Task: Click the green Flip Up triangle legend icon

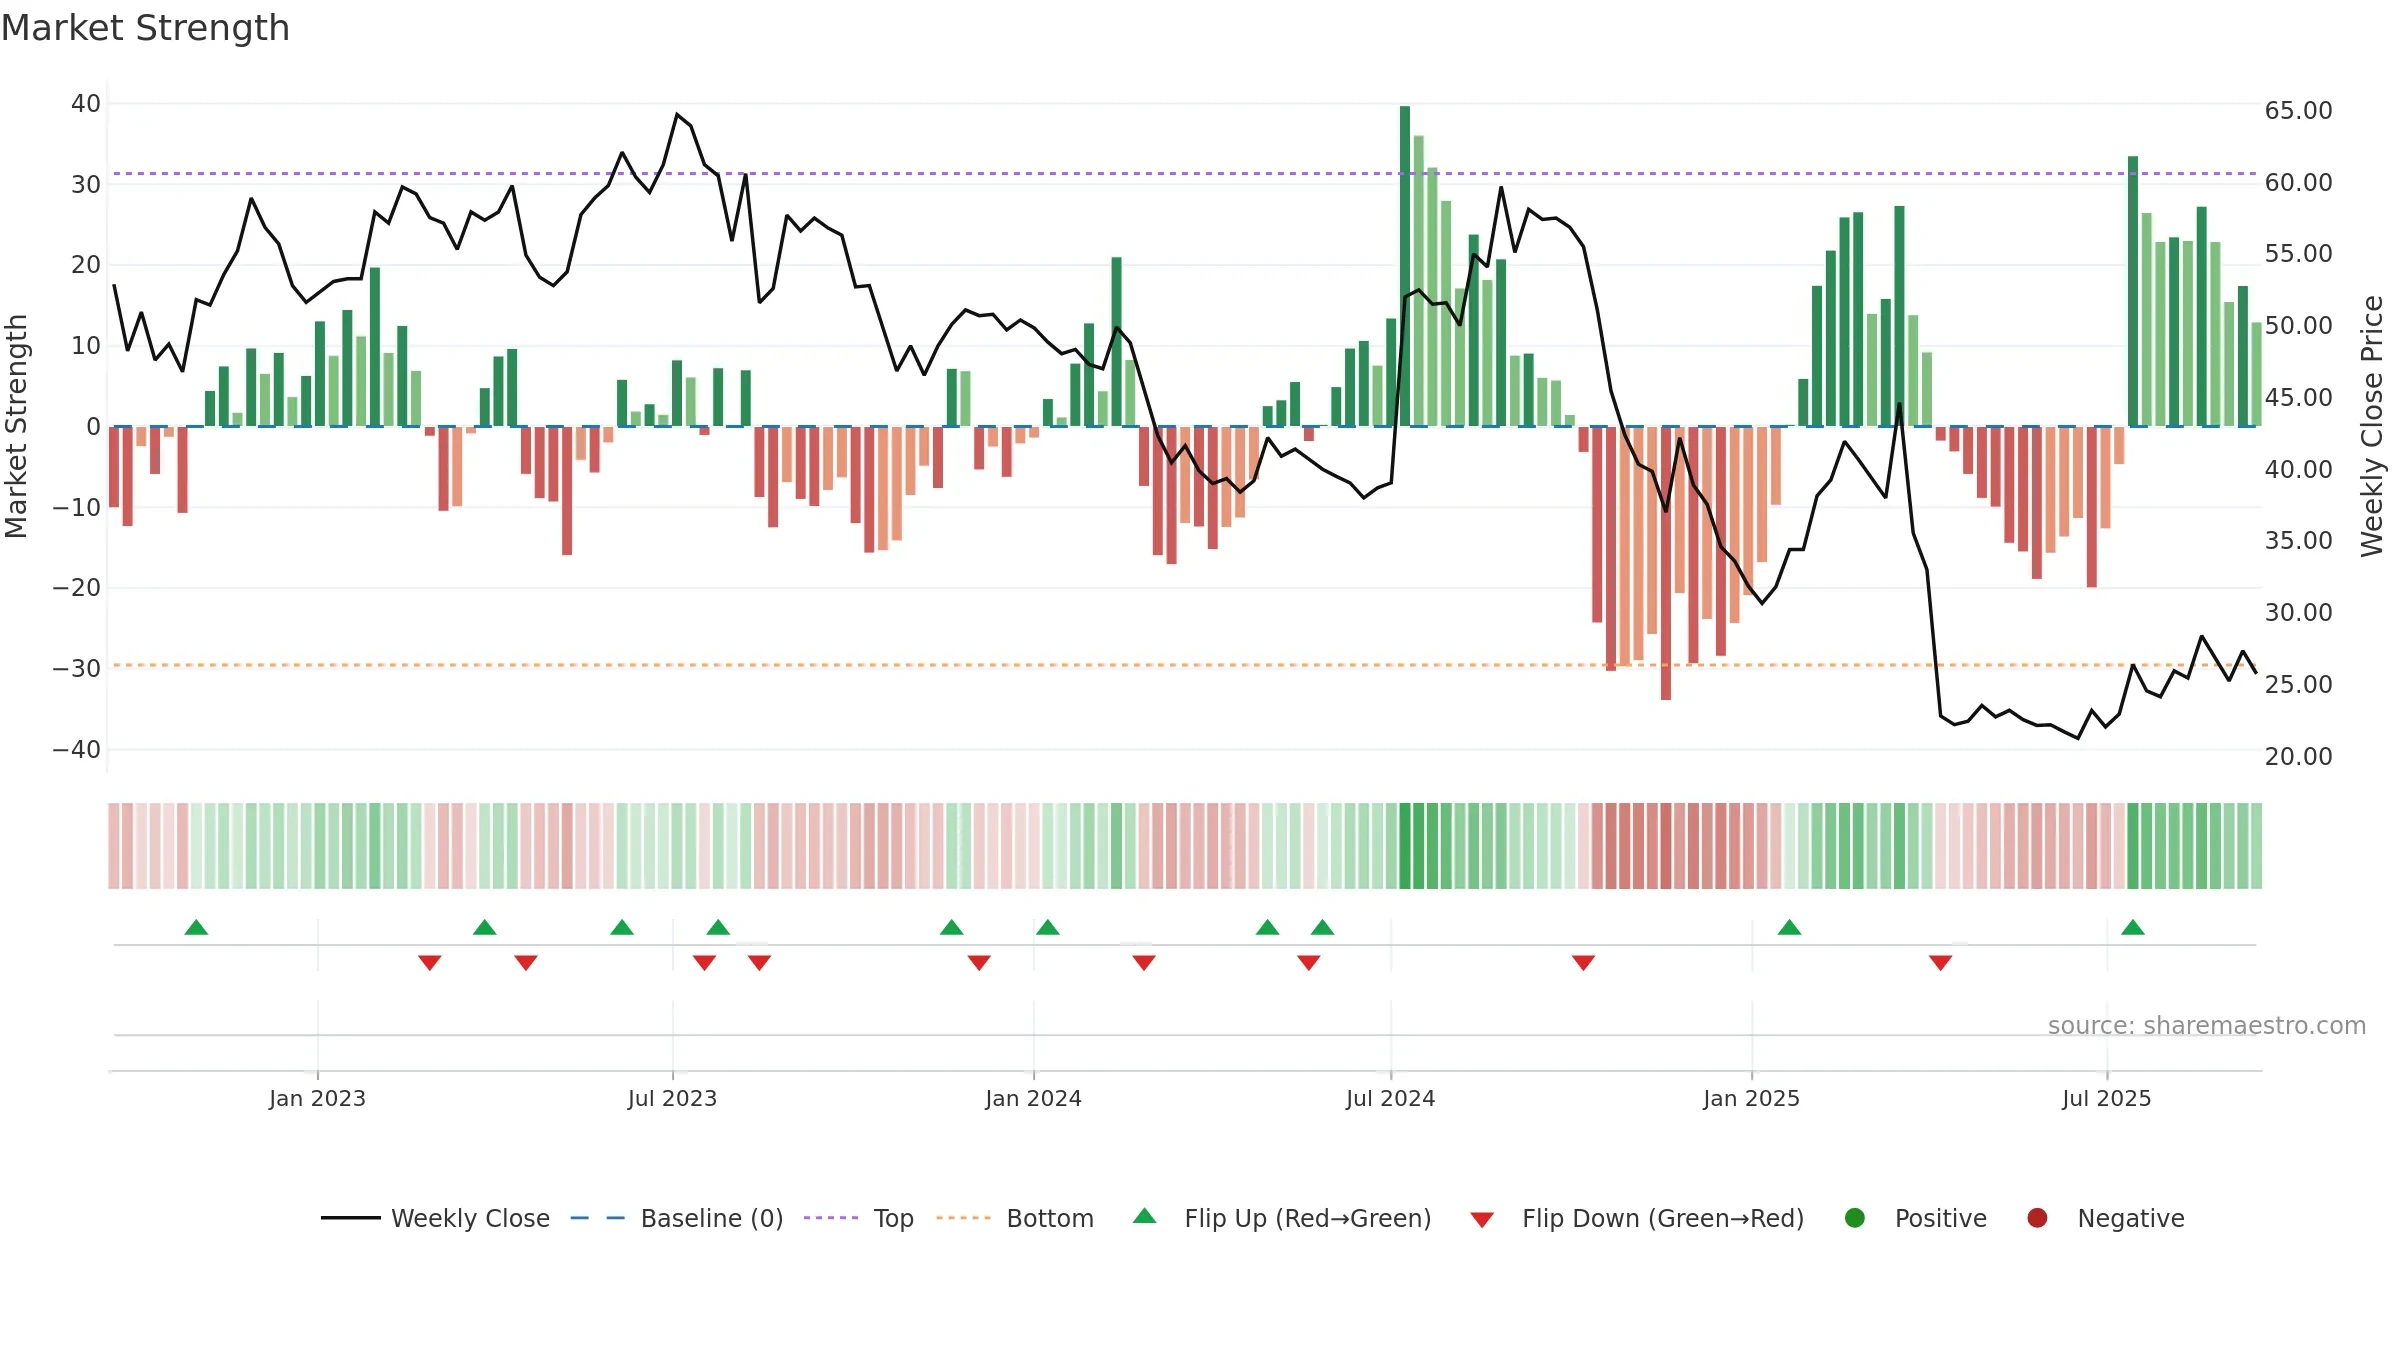Action: click(1145, 1216)
